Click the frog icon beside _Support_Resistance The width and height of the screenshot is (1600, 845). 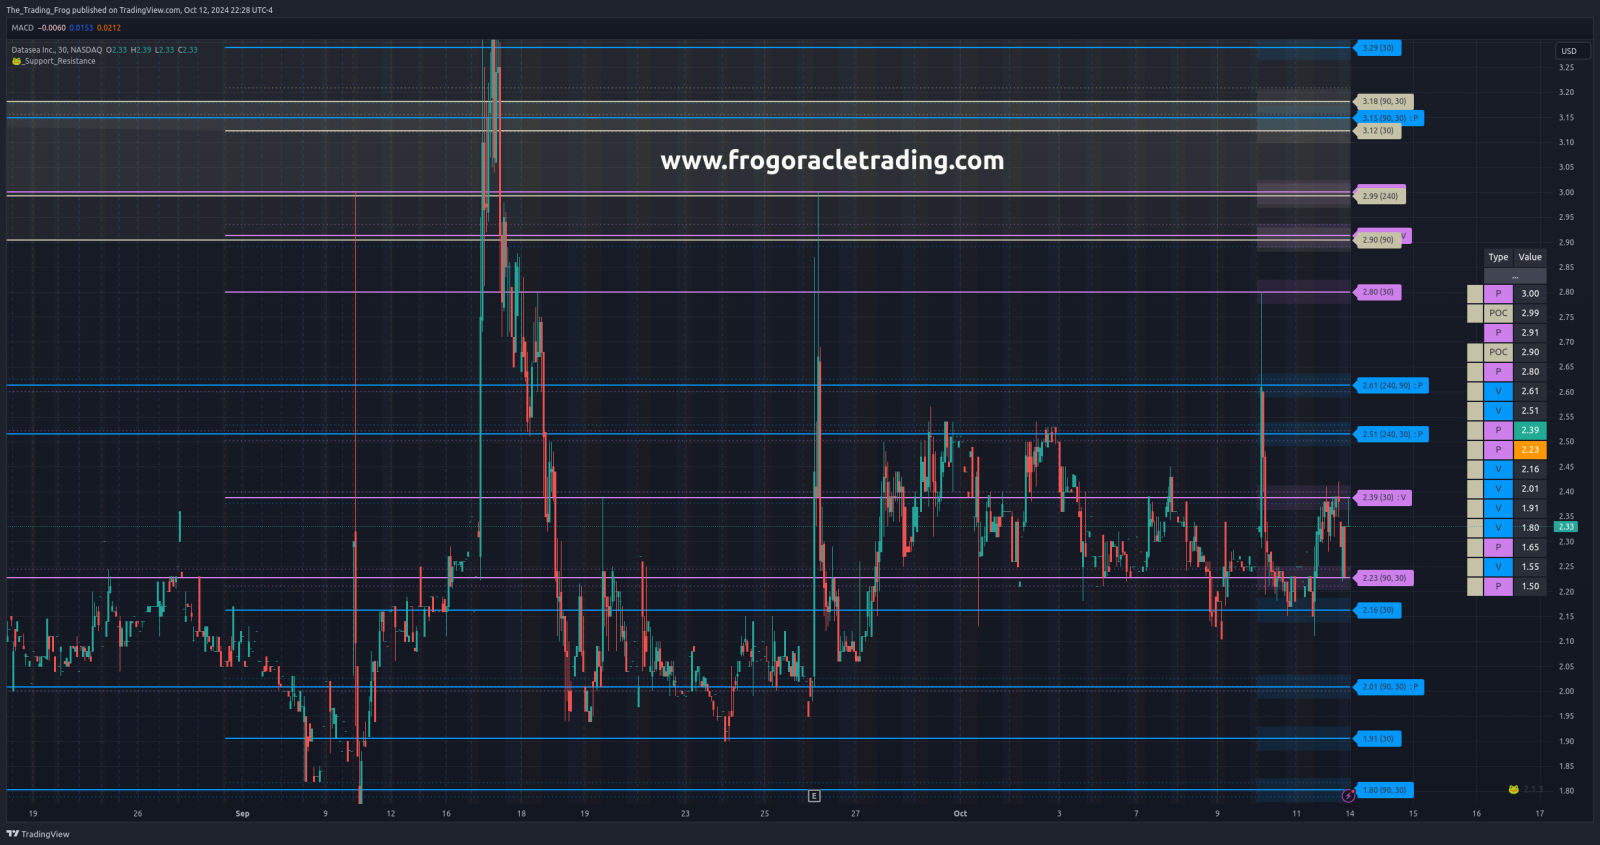tap(16, 61)
